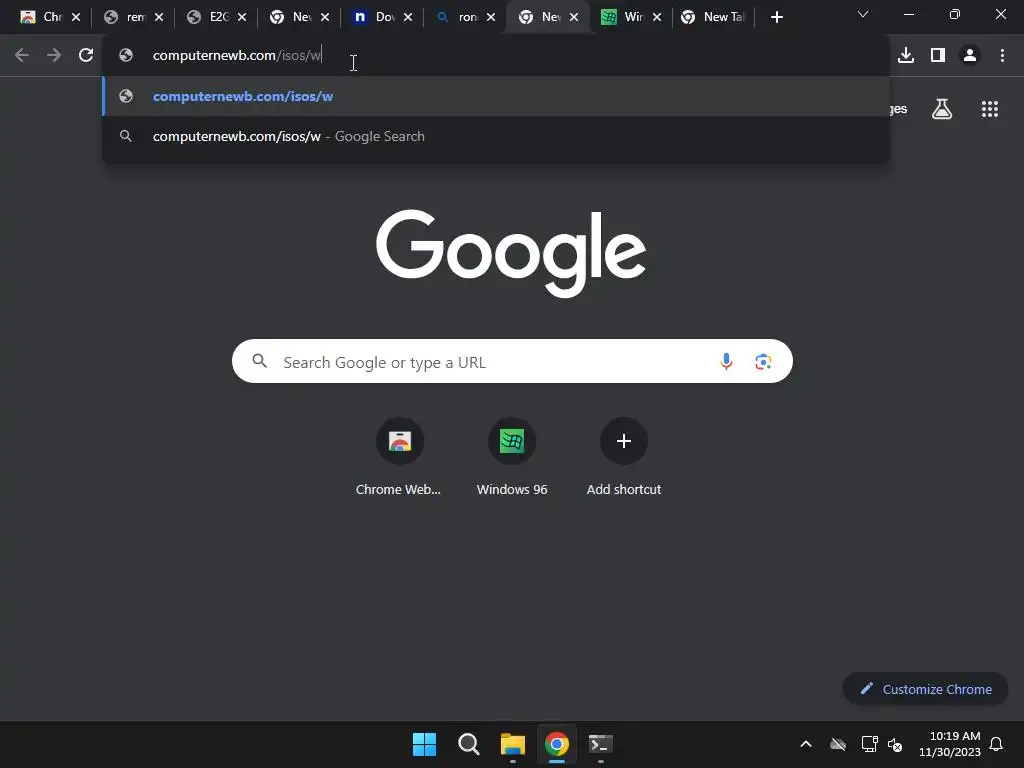The height and width of the screenshot is (768, 1024).
Task: Close the Win tab
Action: (656, 18)
